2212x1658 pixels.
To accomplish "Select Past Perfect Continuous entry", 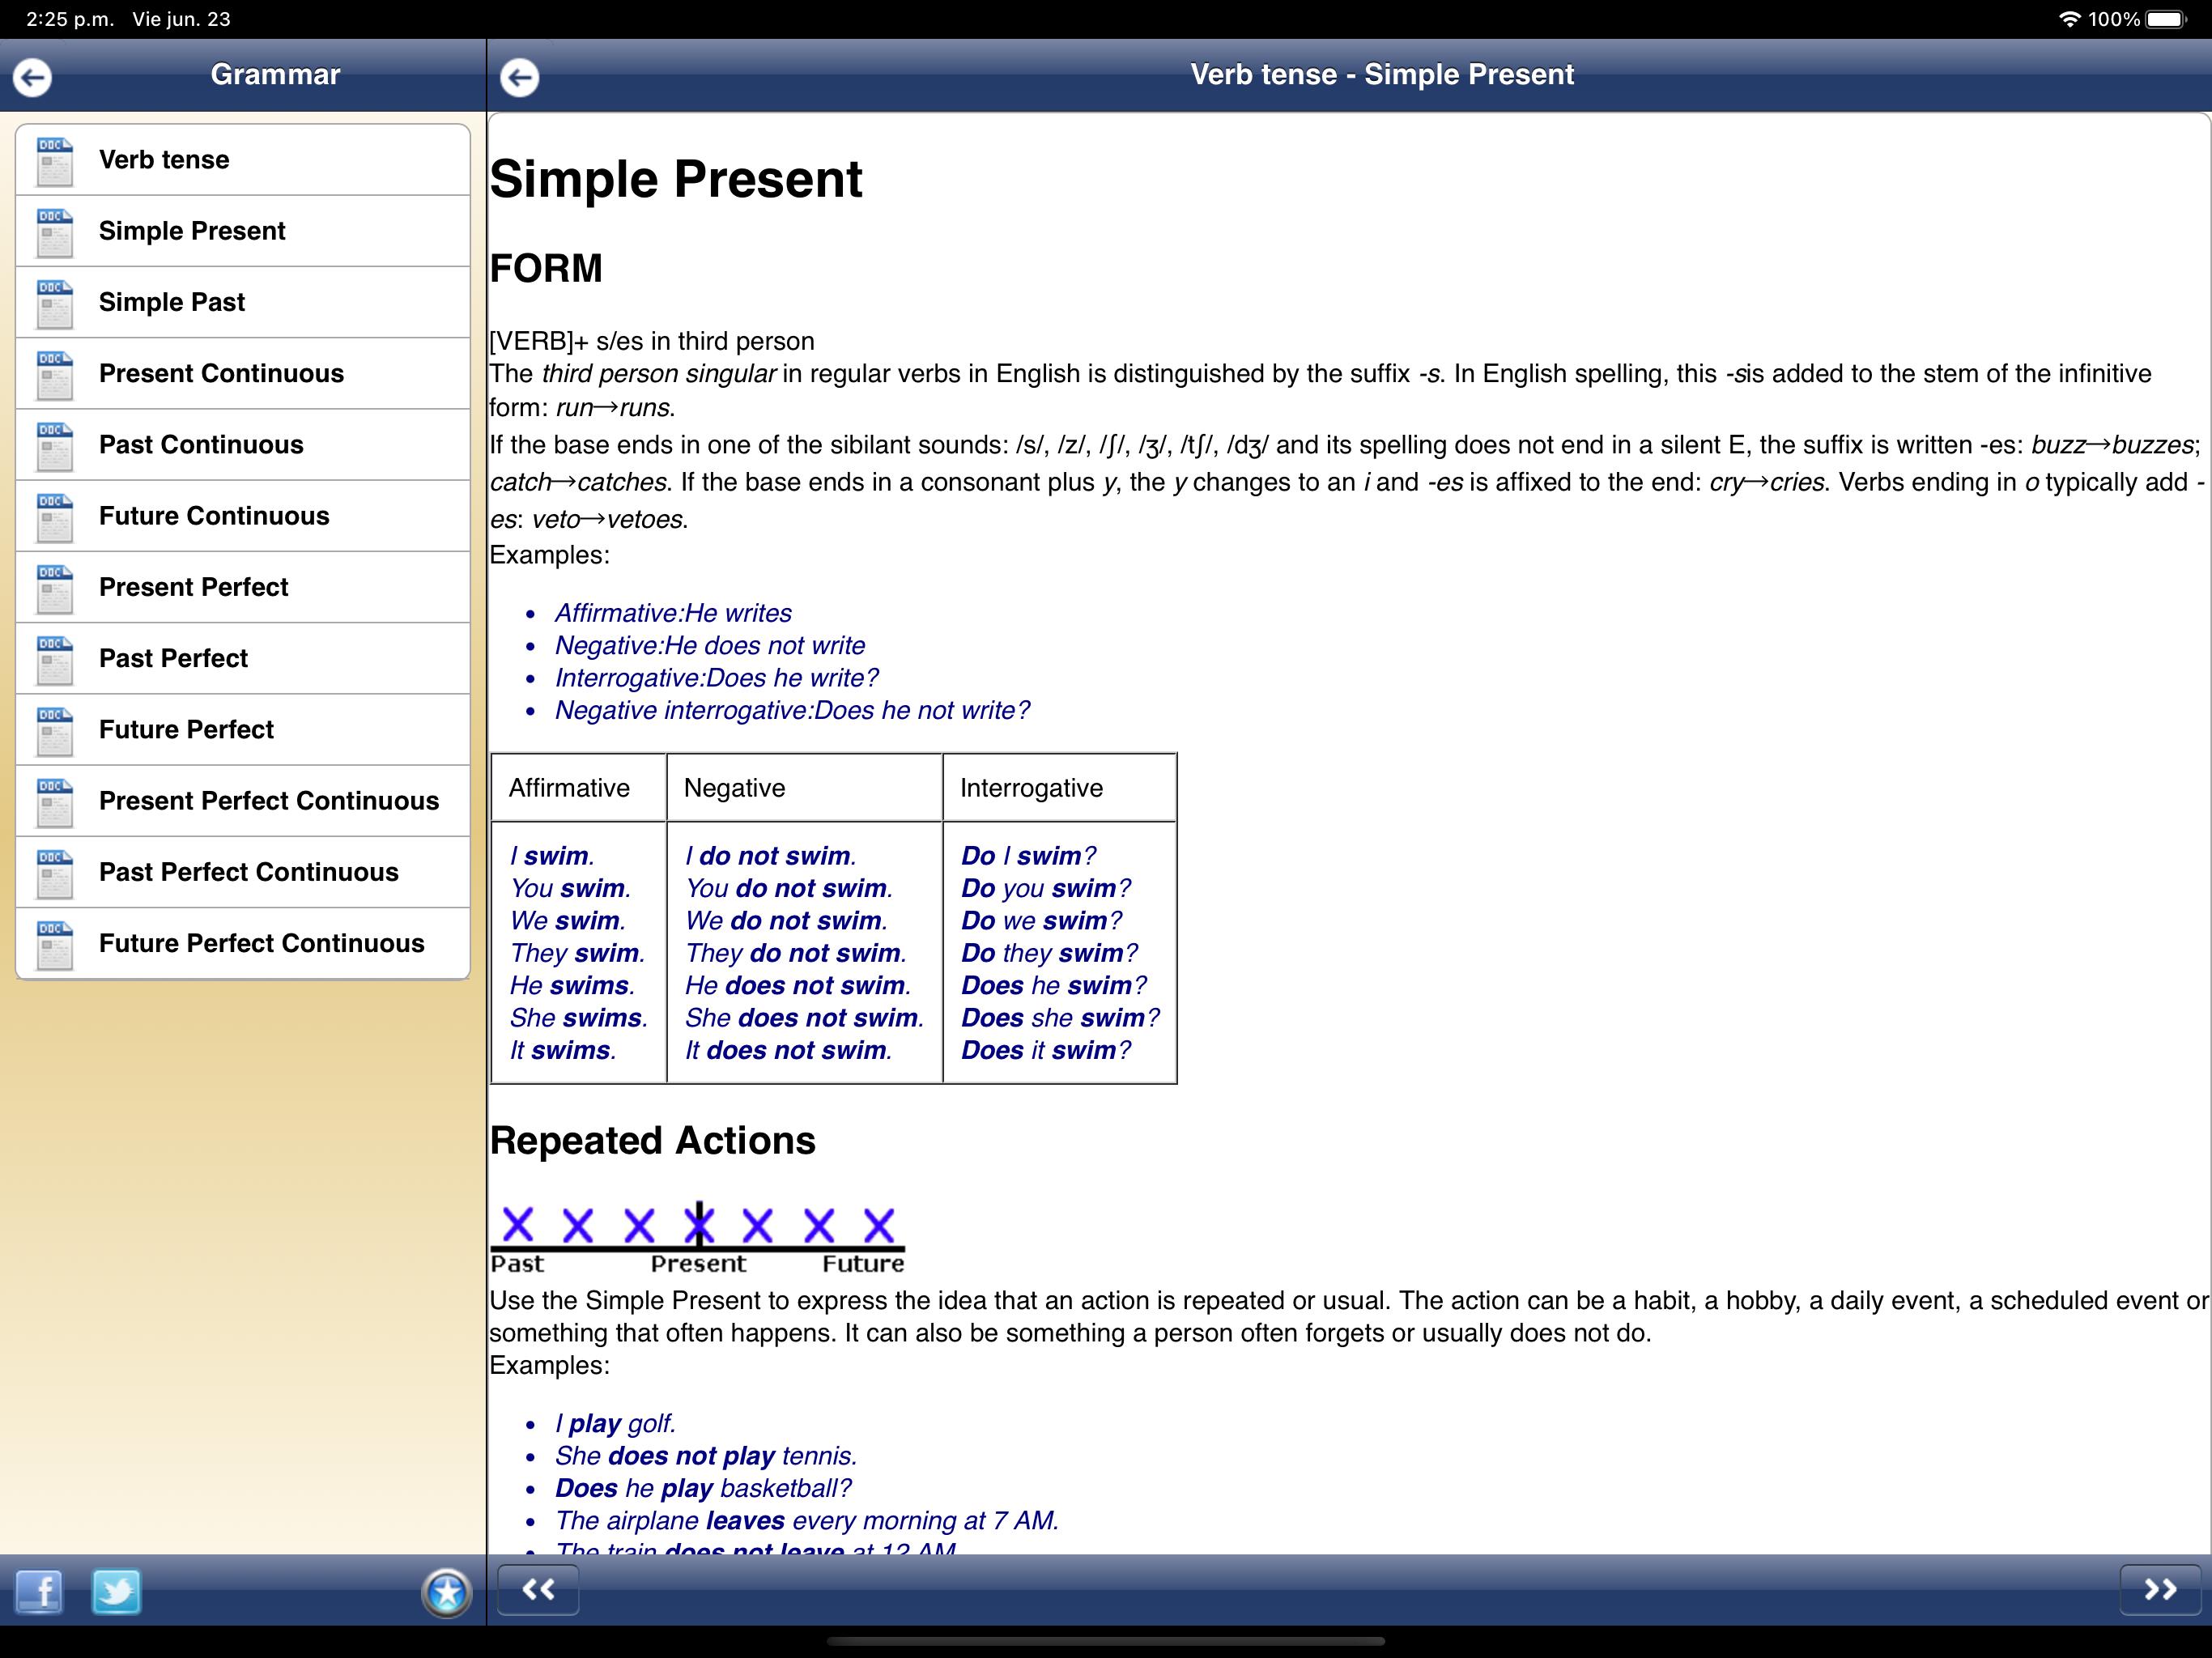I will pyautogui.click(x=243, y=872).
